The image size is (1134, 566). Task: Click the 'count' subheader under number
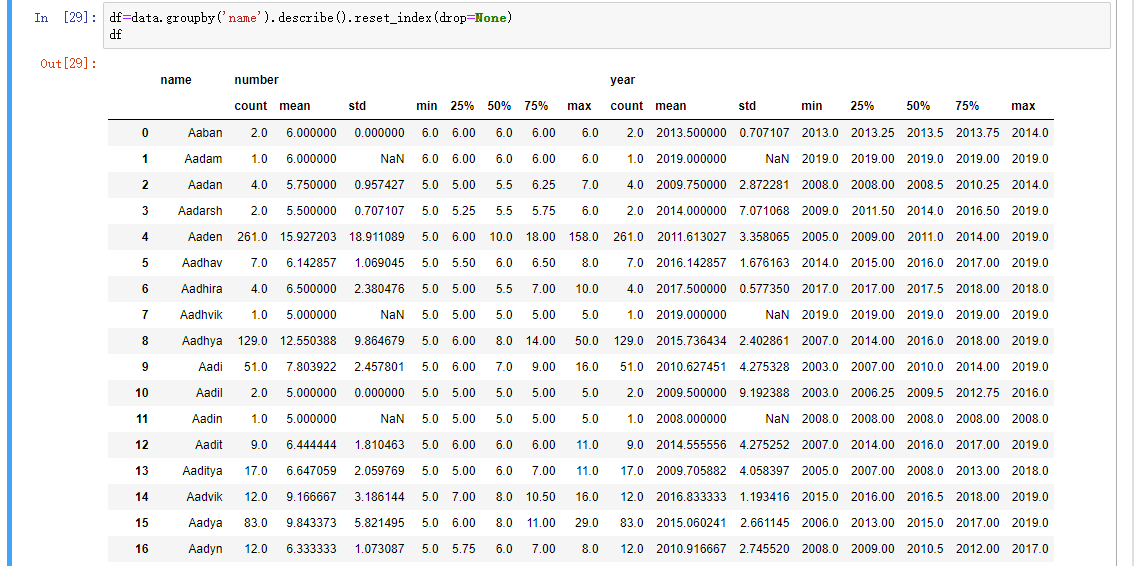click(251, 106)
